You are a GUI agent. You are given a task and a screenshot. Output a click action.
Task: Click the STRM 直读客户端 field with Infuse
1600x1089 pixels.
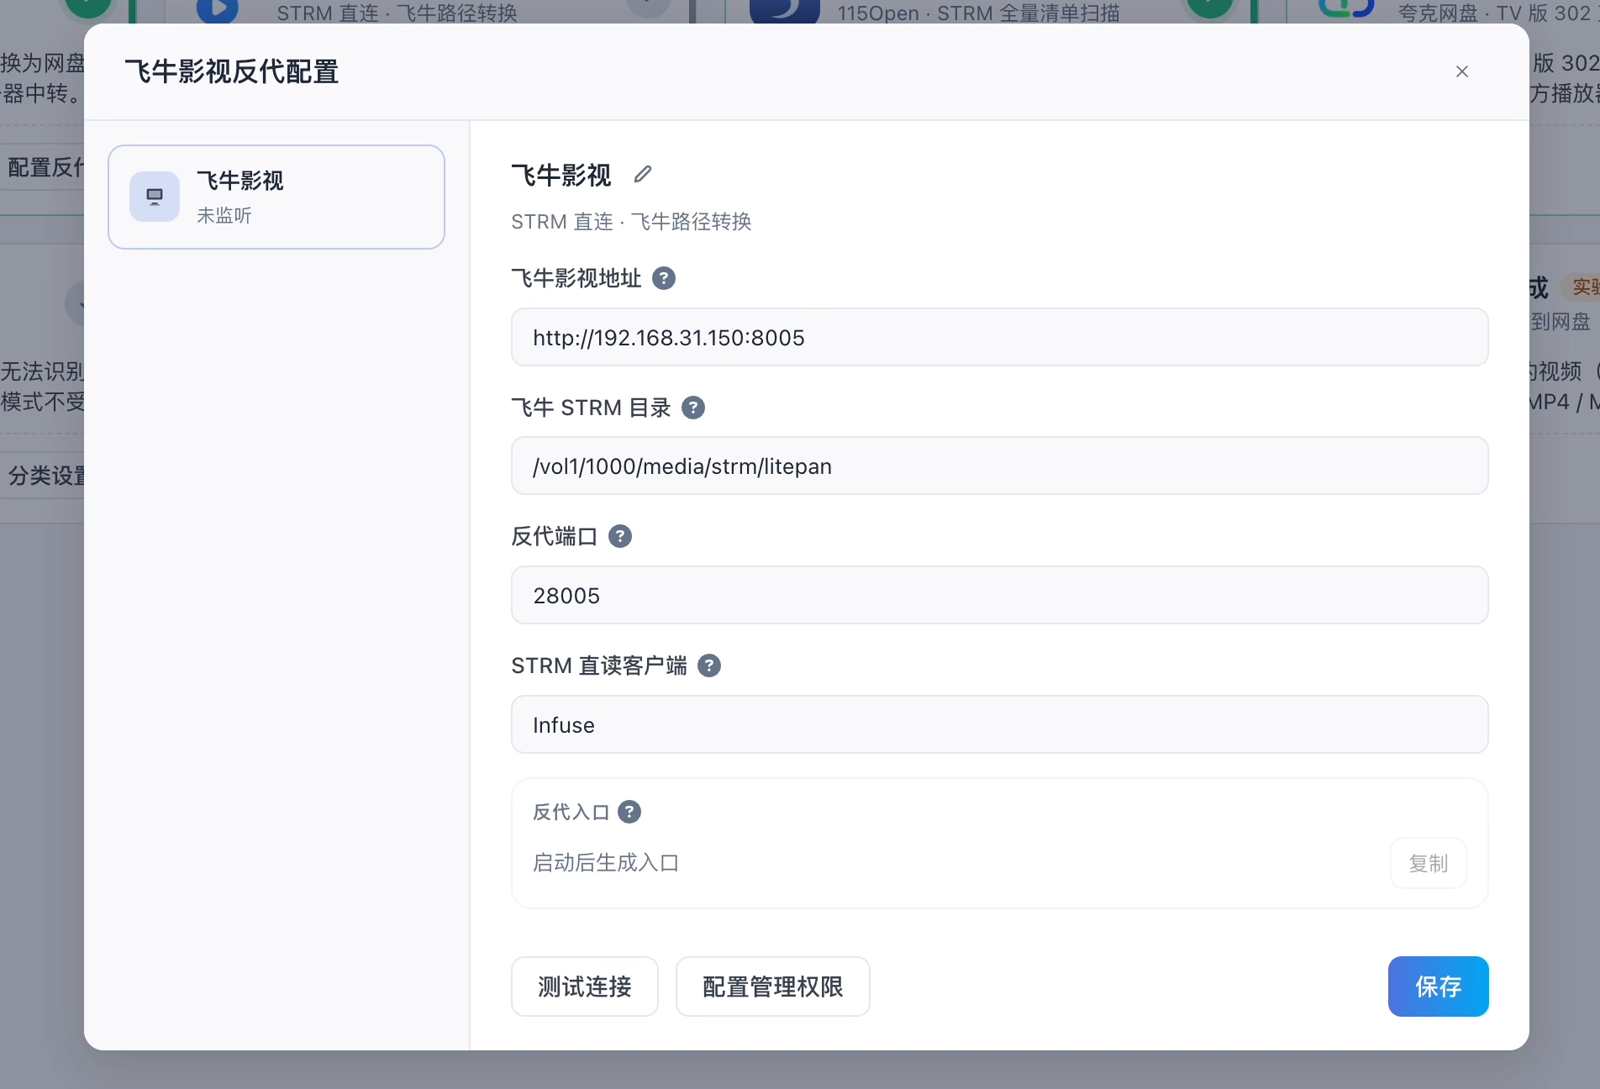(x=999, y=724)
